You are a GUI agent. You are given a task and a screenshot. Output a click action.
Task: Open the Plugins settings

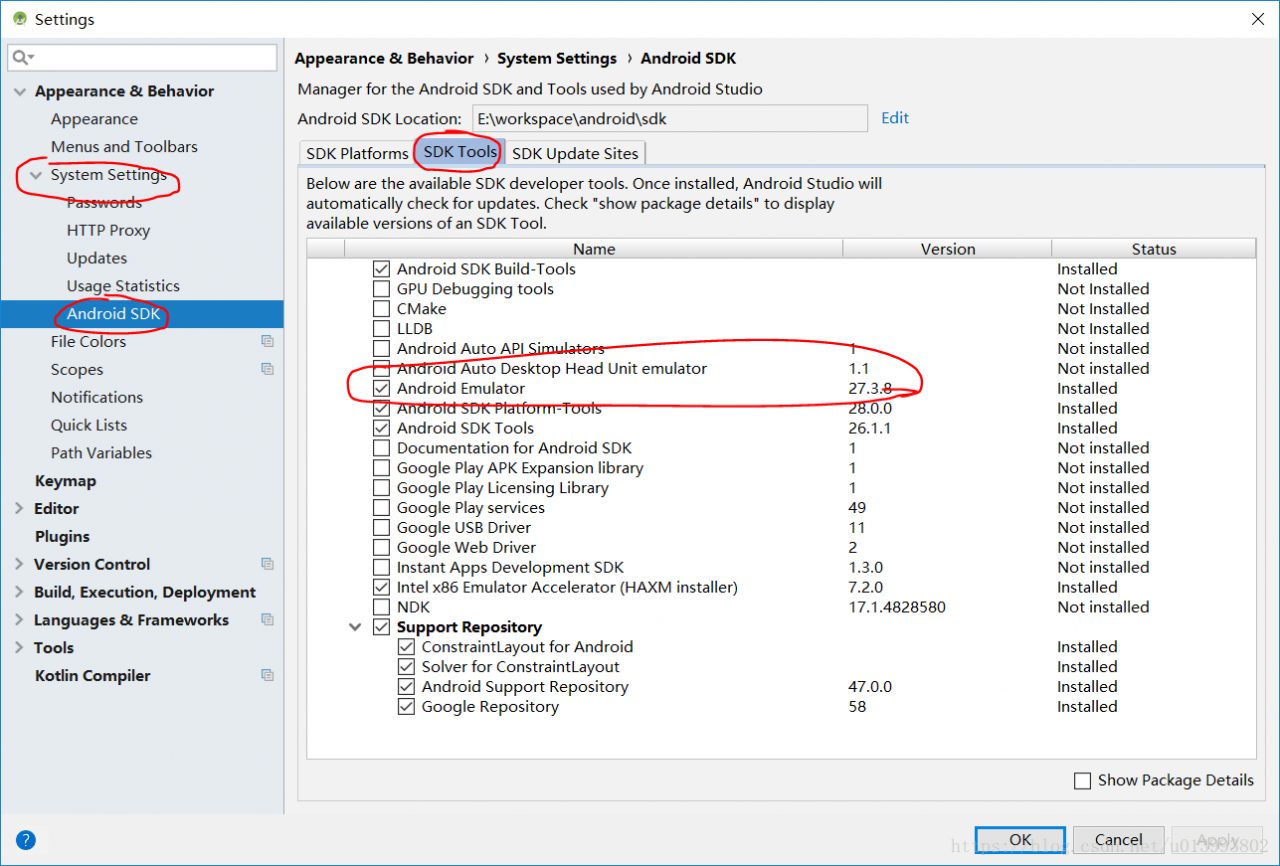(x=62, y=536)
